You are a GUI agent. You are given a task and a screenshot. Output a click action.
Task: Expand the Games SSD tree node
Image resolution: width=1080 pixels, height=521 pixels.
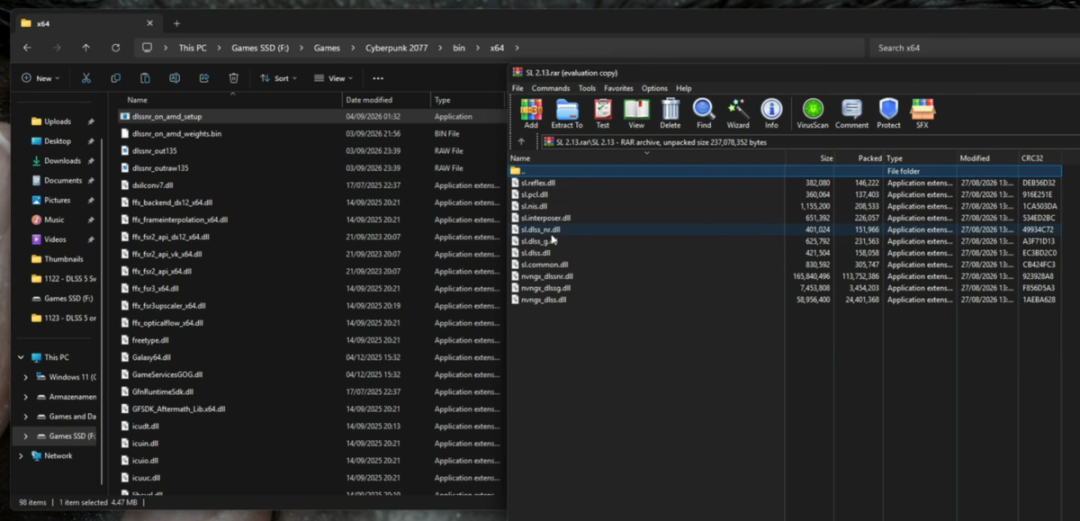click(x=25, y=436)
